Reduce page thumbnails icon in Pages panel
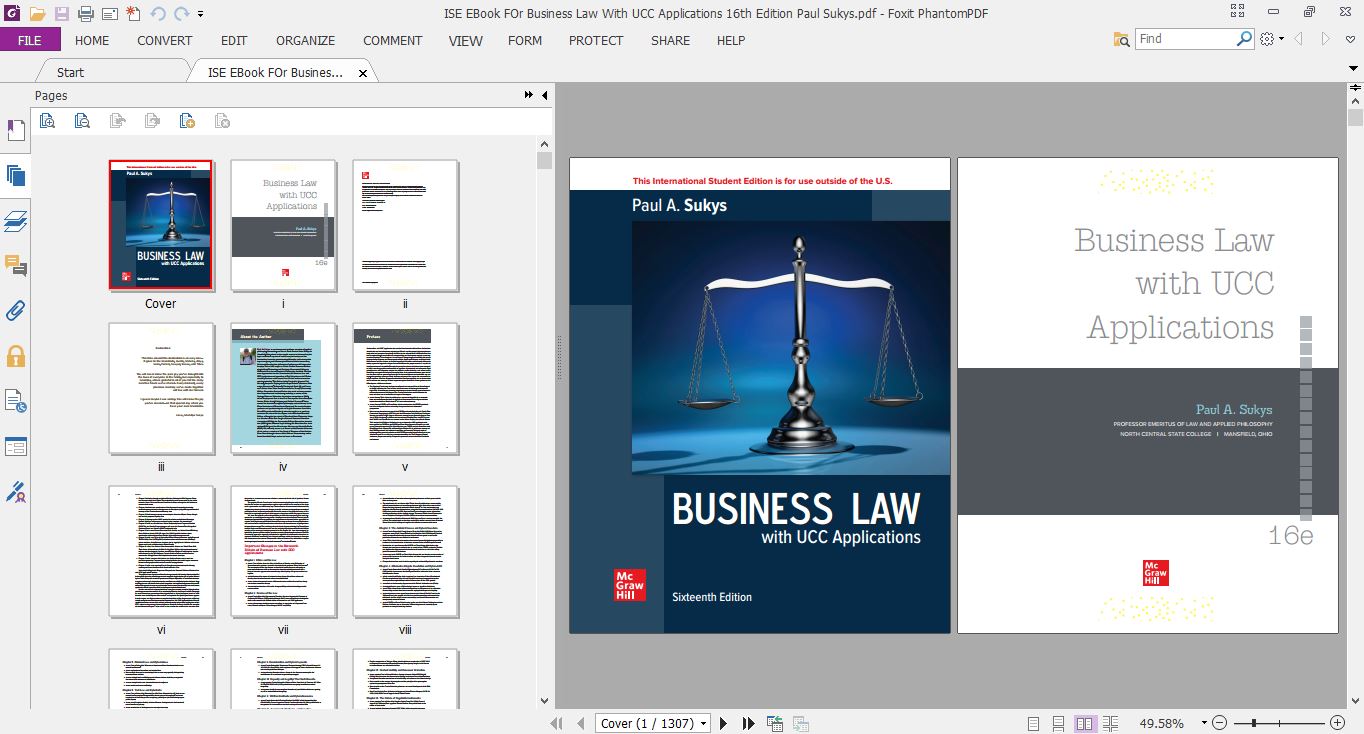1364x734 pixels. pos(82,121)
